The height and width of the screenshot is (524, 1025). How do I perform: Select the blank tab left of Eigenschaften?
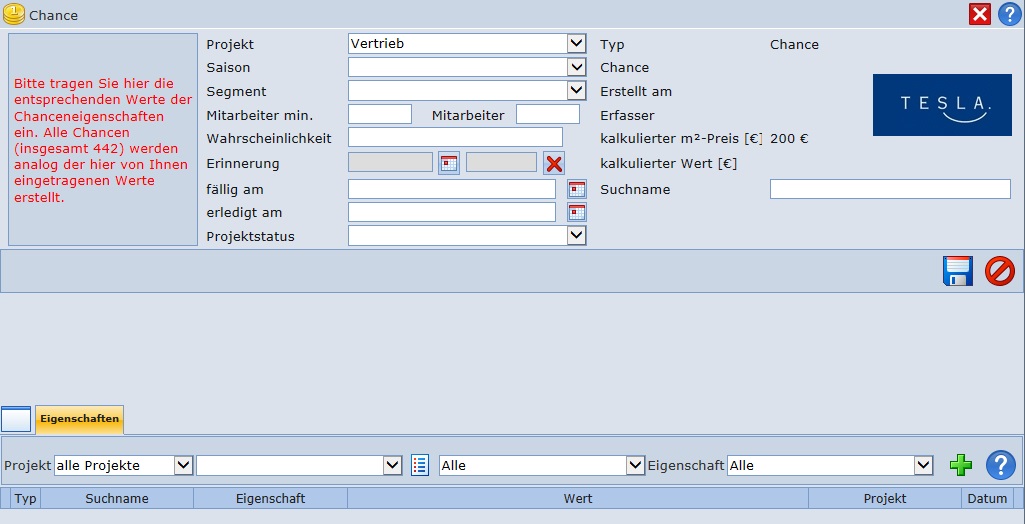click(16, 420)
